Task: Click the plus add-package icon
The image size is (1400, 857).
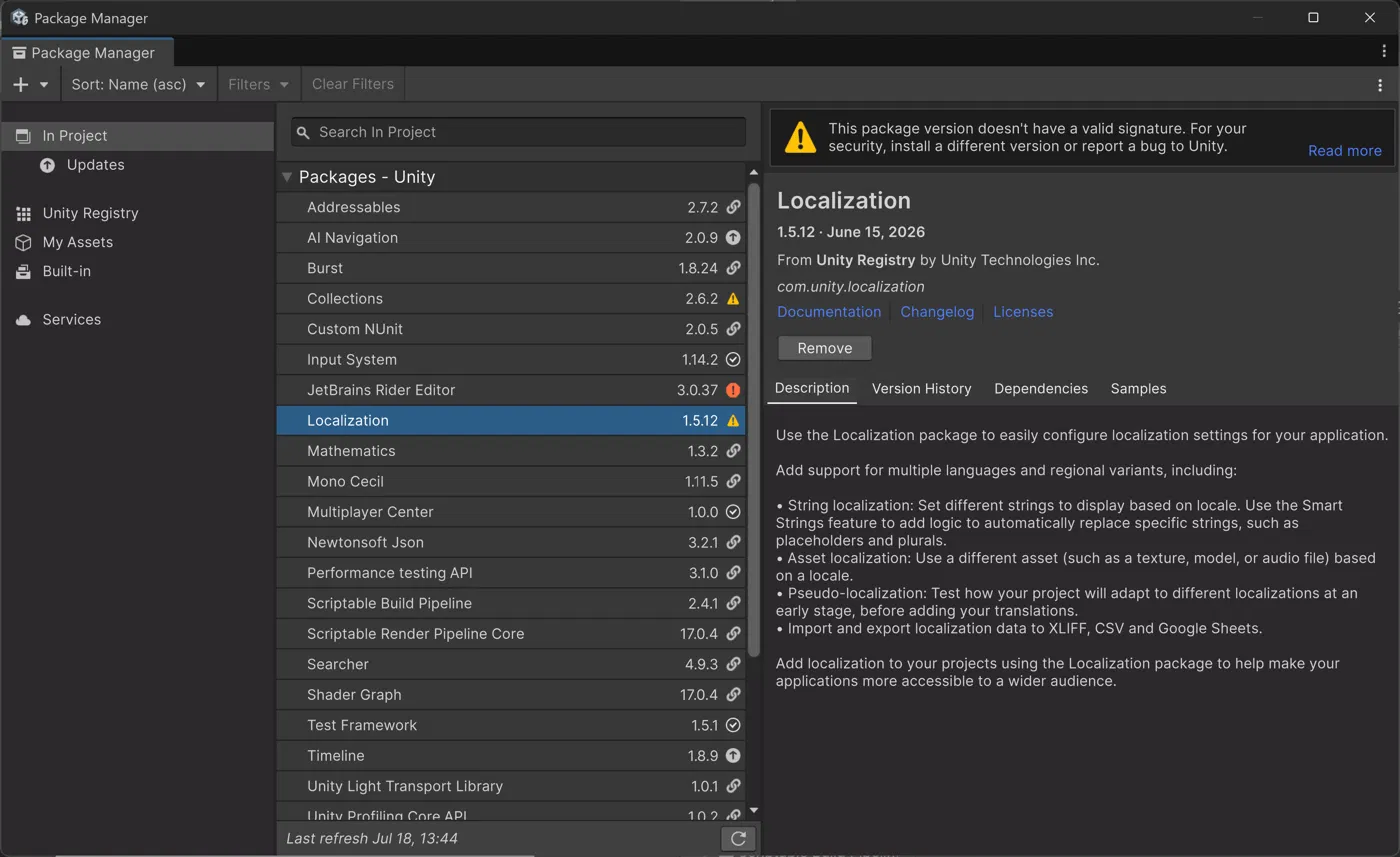Action: pyautogui.click(x=20, y=84)
